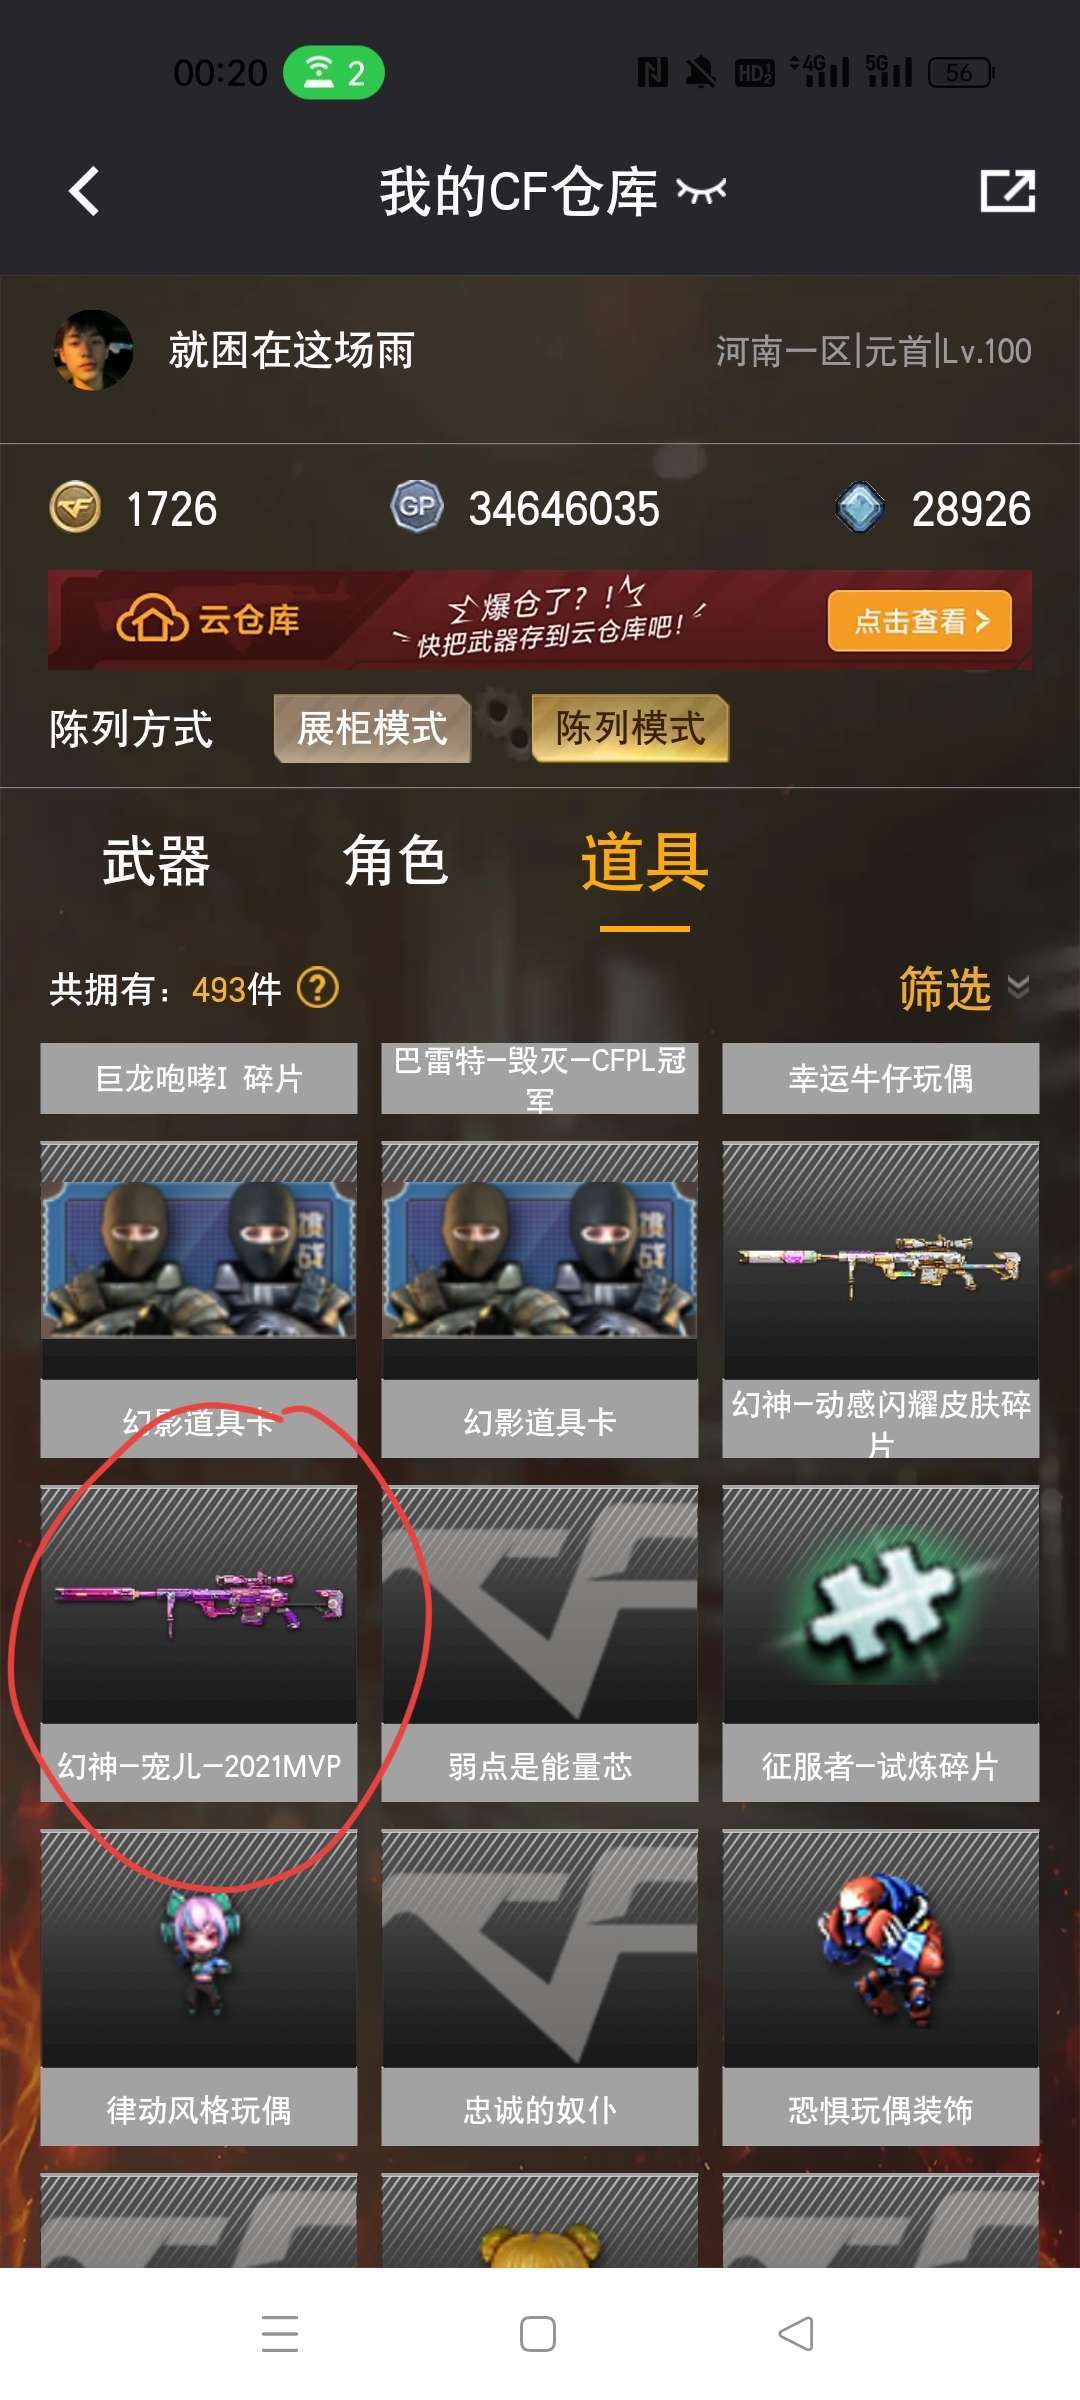This screenshot has height=2400, width=1080.
Task: Open the 征服者-试炼碎片 puzzle item
Action: coord(881,1643)
